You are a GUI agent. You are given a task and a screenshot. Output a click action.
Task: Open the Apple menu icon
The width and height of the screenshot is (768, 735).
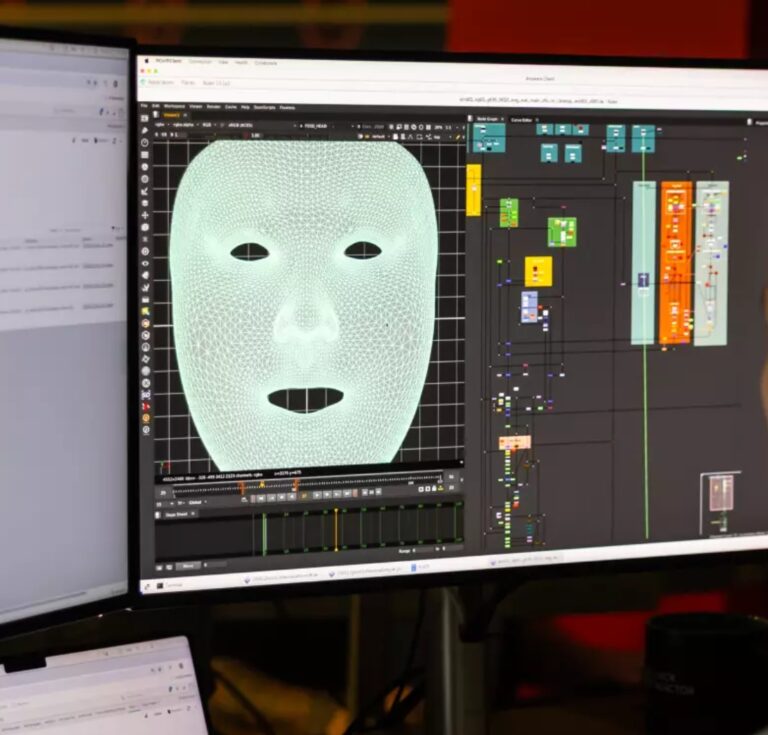click(x=146, y=61)
